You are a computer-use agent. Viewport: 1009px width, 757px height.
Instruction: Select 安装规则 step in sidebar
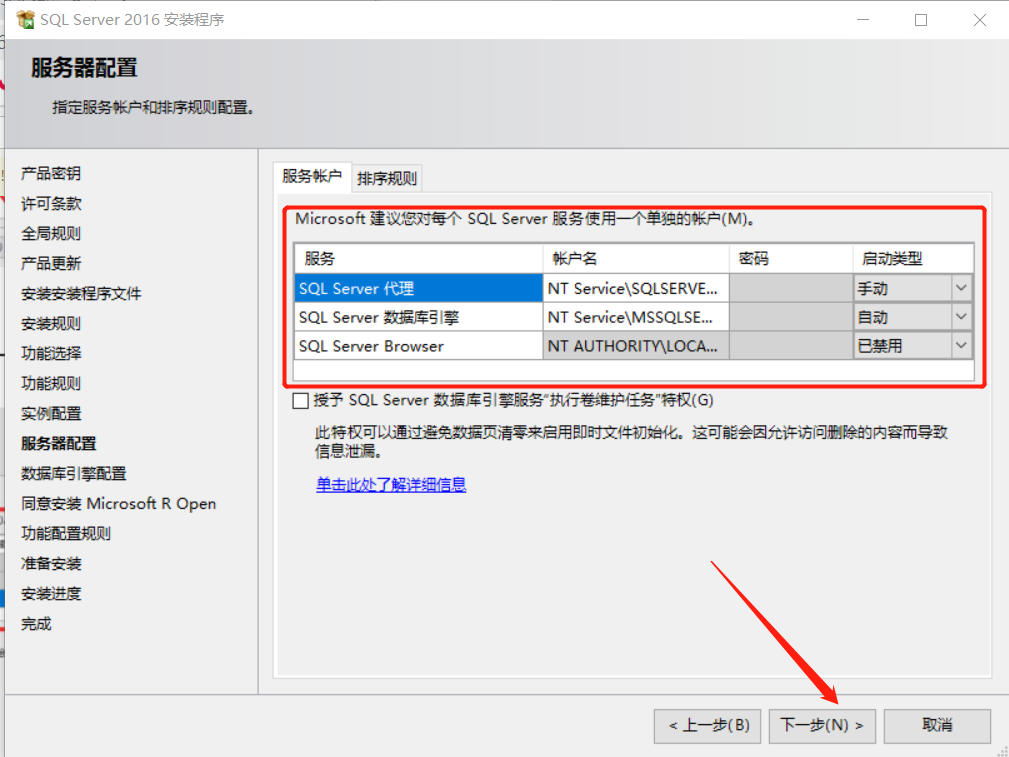(51, 324)
